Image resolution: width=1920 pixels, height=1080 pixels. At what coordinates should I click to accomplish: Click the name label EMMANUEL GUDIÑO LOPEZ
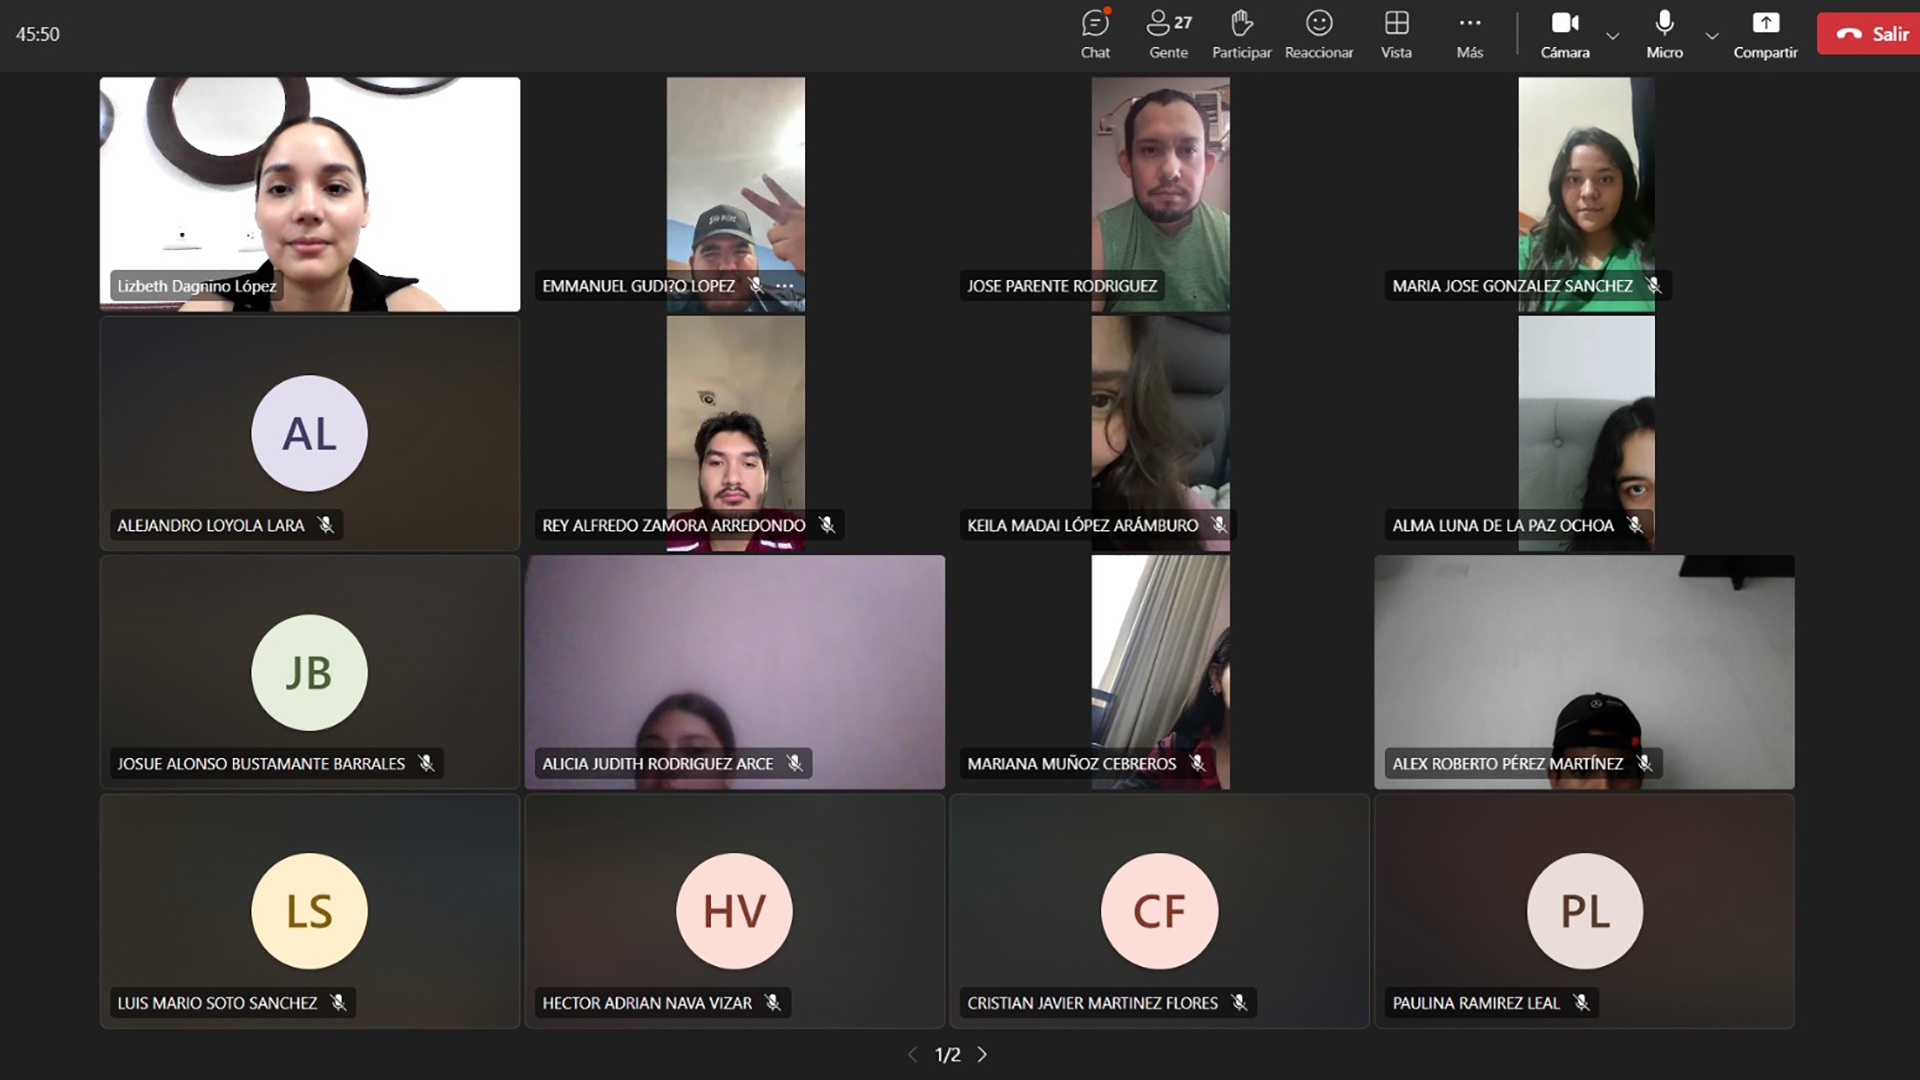638,286
